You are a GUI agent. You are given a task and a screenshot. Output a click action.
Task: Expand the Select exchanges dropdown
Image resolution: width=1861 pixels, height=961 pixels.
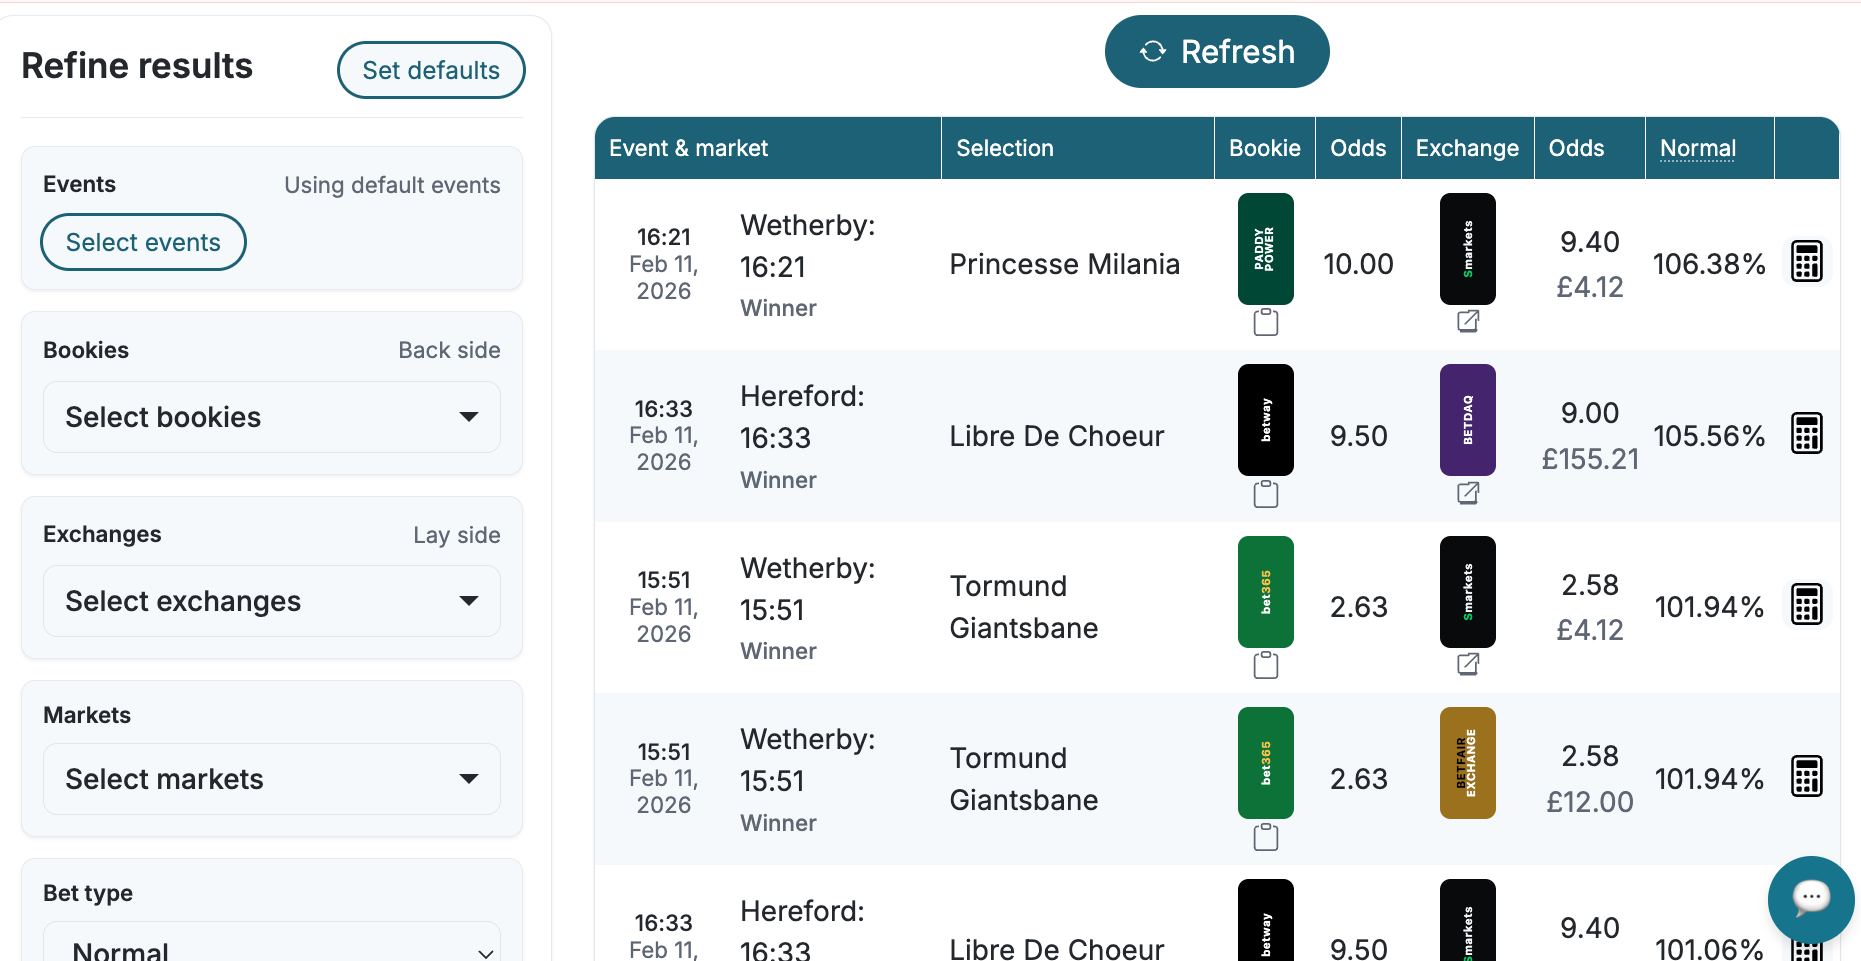tap(272, 601)
